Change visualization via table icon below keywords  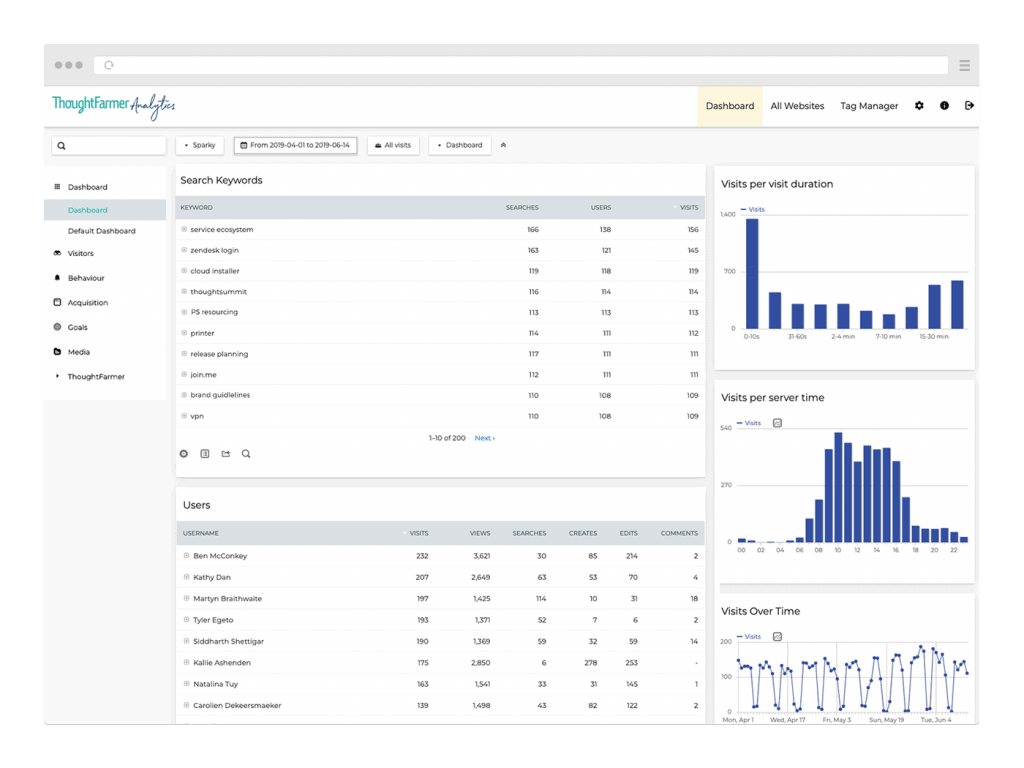click(205, 454)
